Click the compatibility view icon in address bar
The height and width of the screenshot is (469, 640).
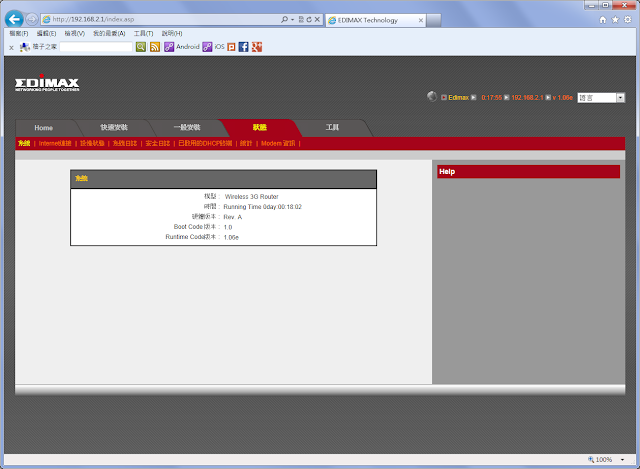(301, 19)
